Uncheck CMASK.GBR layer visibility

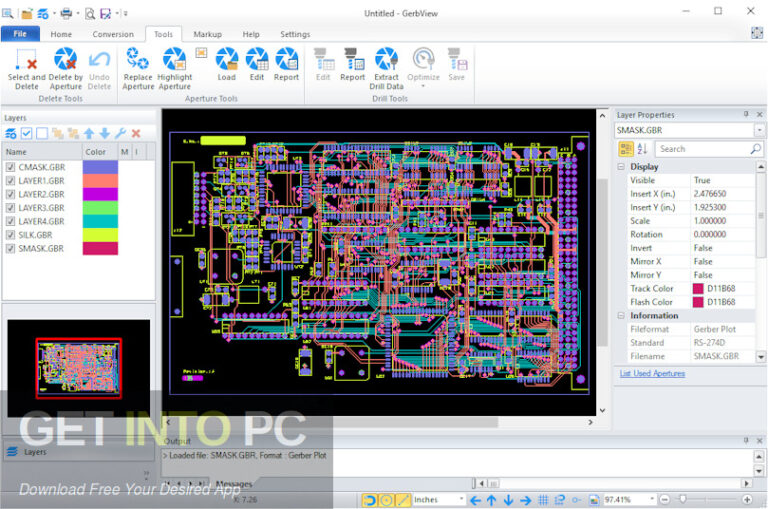tap(10, 167)
